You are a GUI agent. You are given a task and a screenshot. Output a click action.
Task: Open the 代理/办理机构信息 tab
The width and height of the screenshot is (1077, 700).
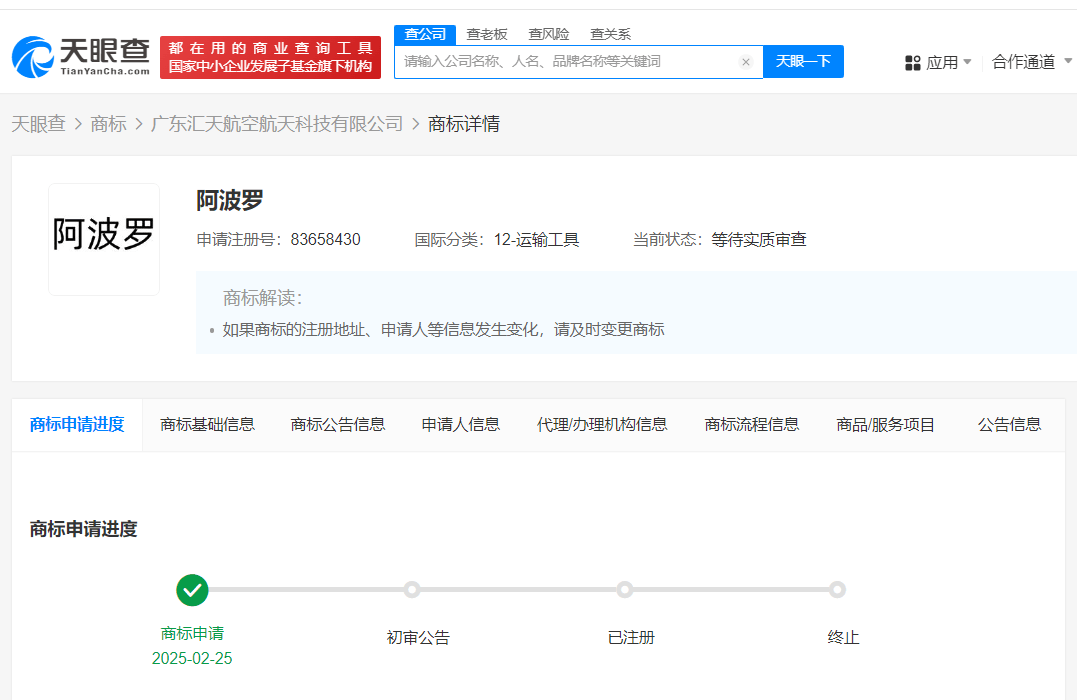click(x=602, y=425)
